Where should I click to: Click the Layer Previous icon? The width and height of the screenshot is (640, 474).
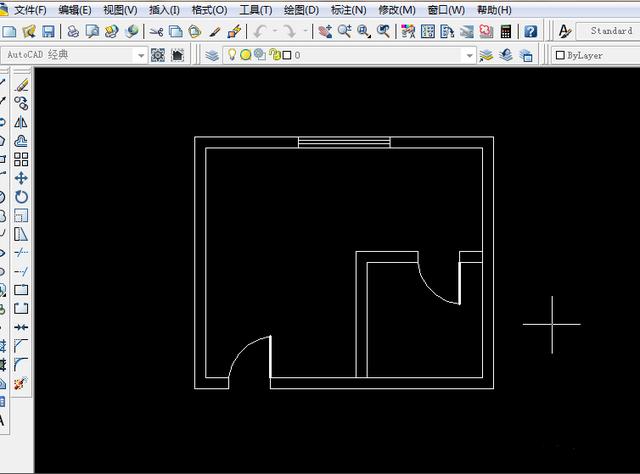pyautogui.click(x=506, y=55)
